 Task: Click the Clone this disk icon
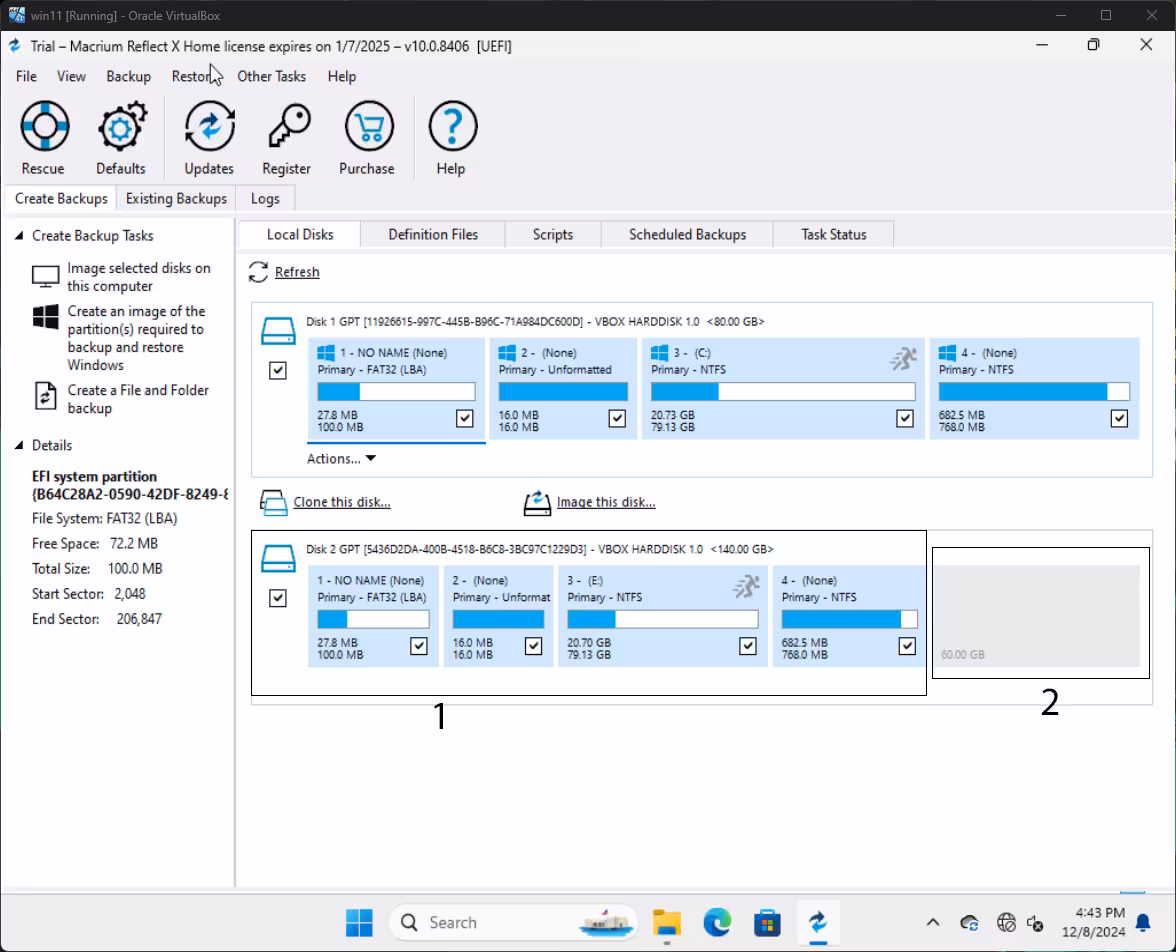(273, 503)
